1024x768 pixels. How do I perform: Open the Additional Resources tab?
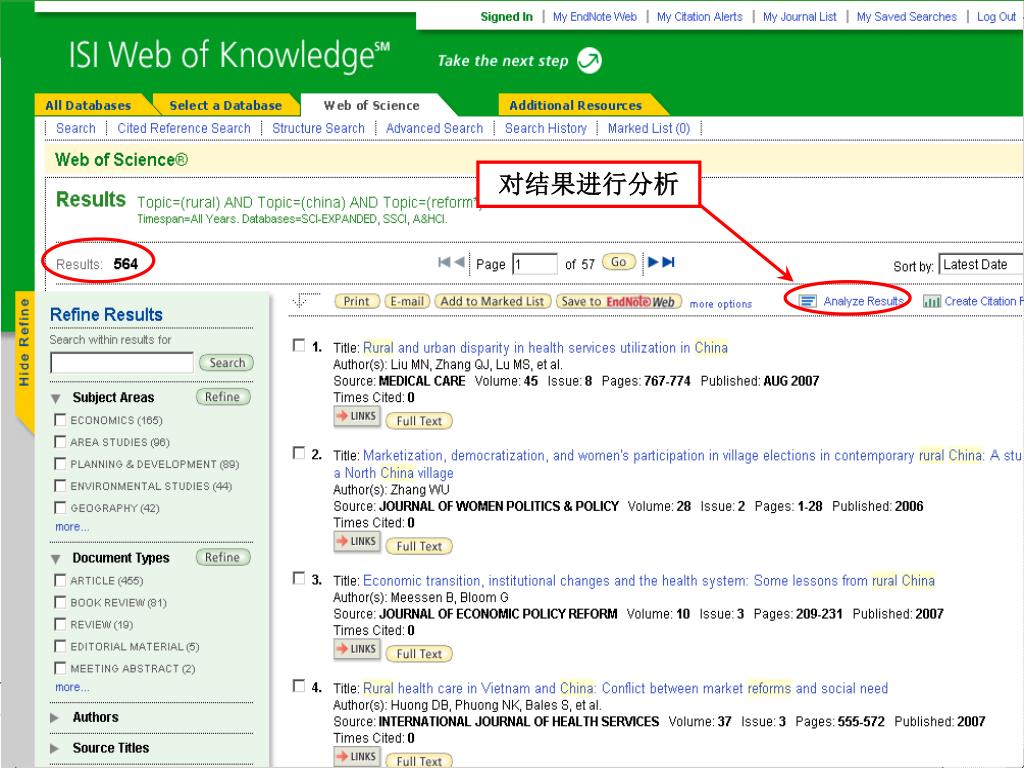click(x=575, y=105)
